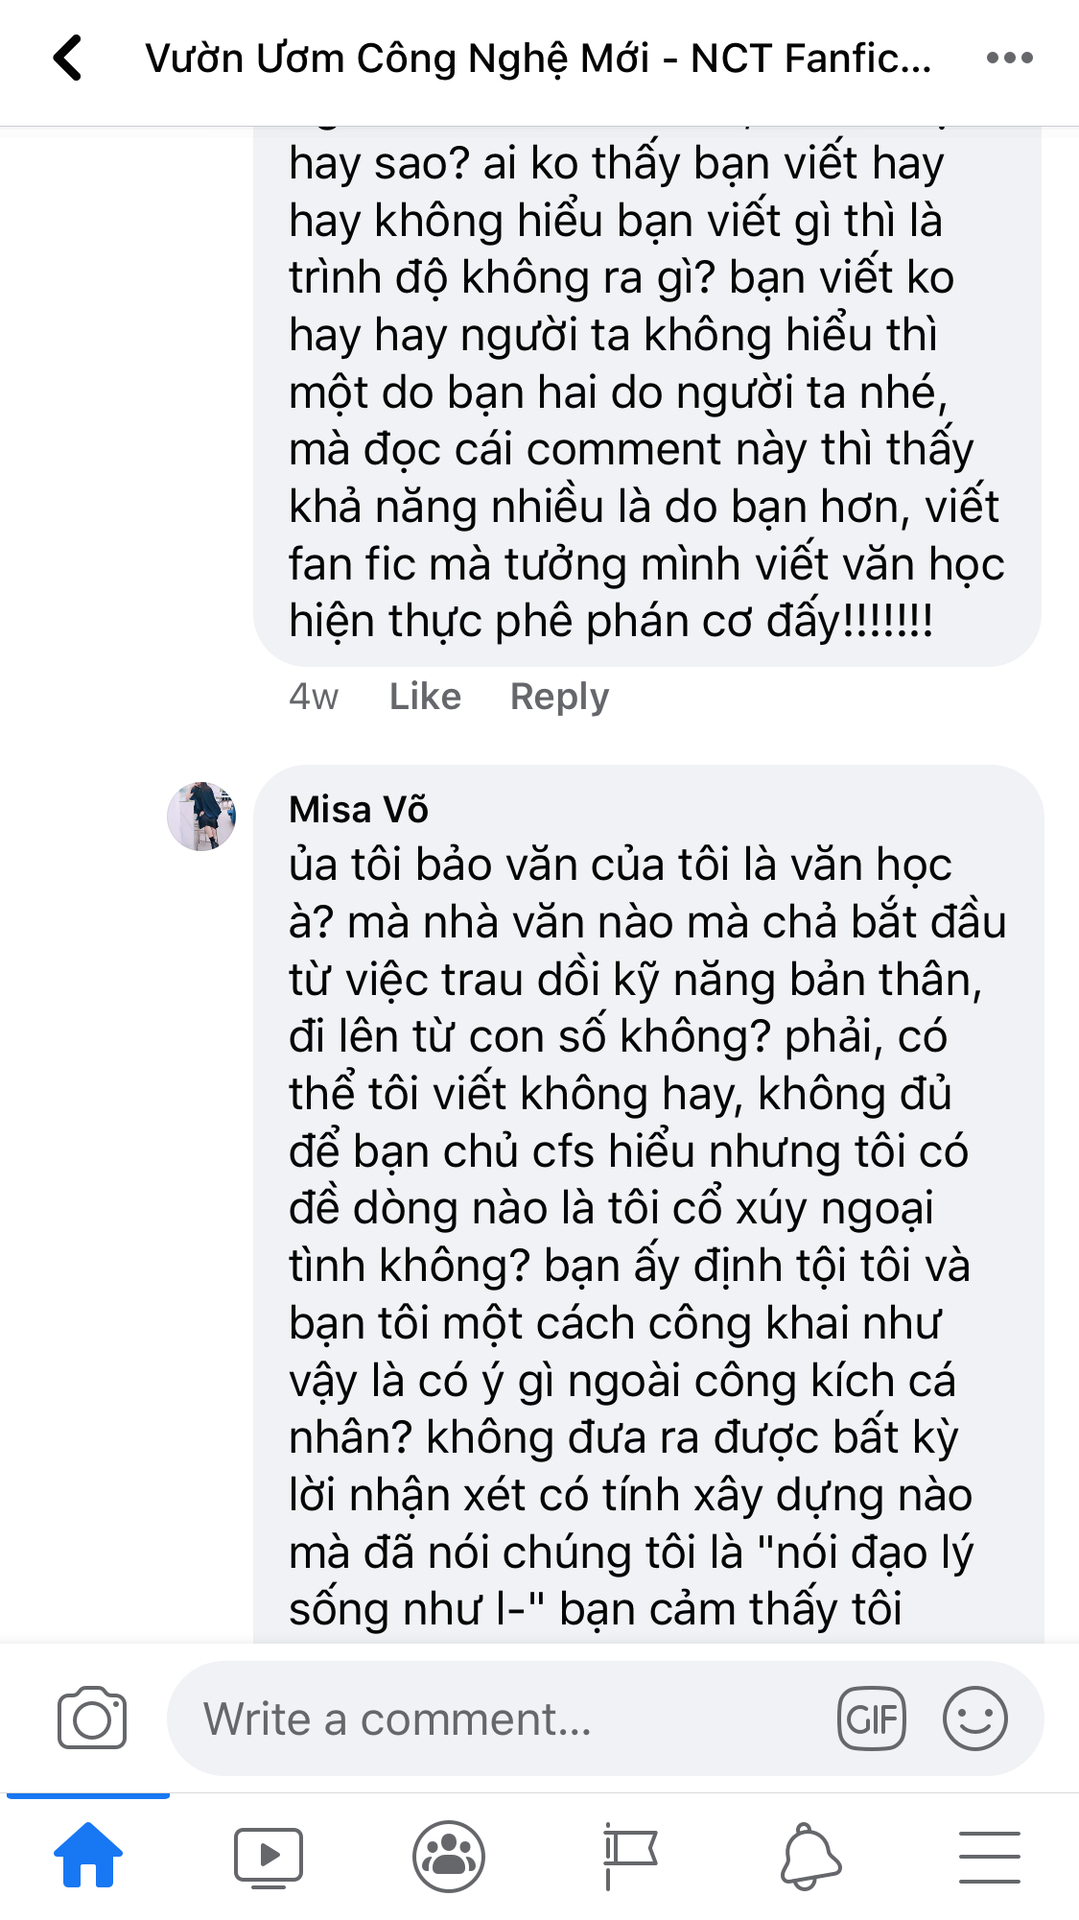Like the comment posted 4w ago
This screenshot has height=1920, width=1079.
pyautogui.click(x=425, y=696)
